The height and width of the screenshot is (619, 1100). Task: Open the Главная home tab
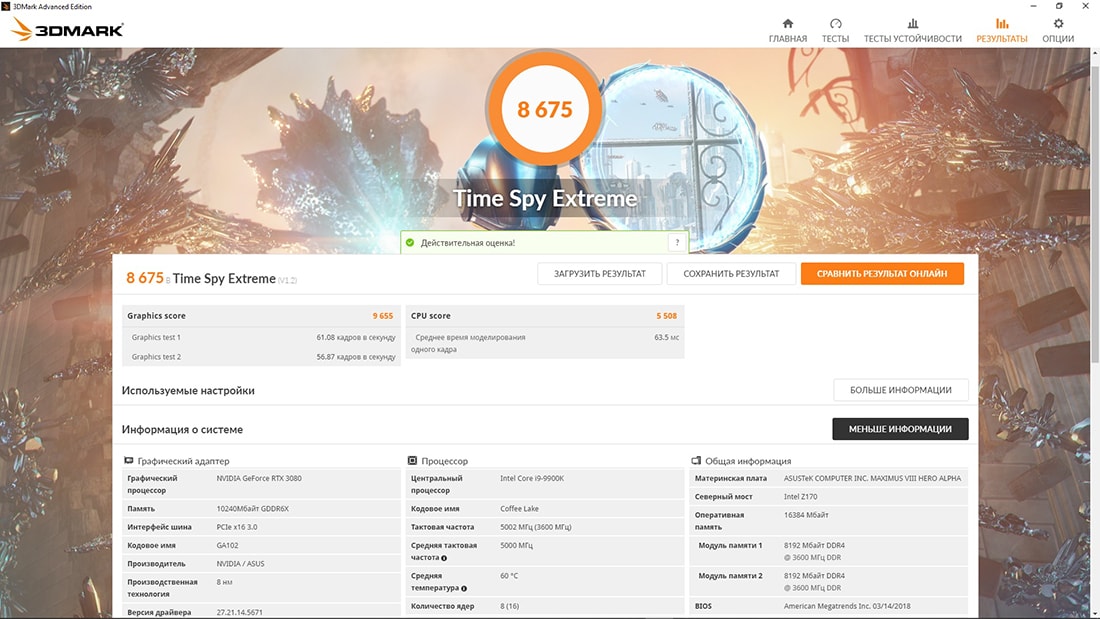click(x=787, y=31)
